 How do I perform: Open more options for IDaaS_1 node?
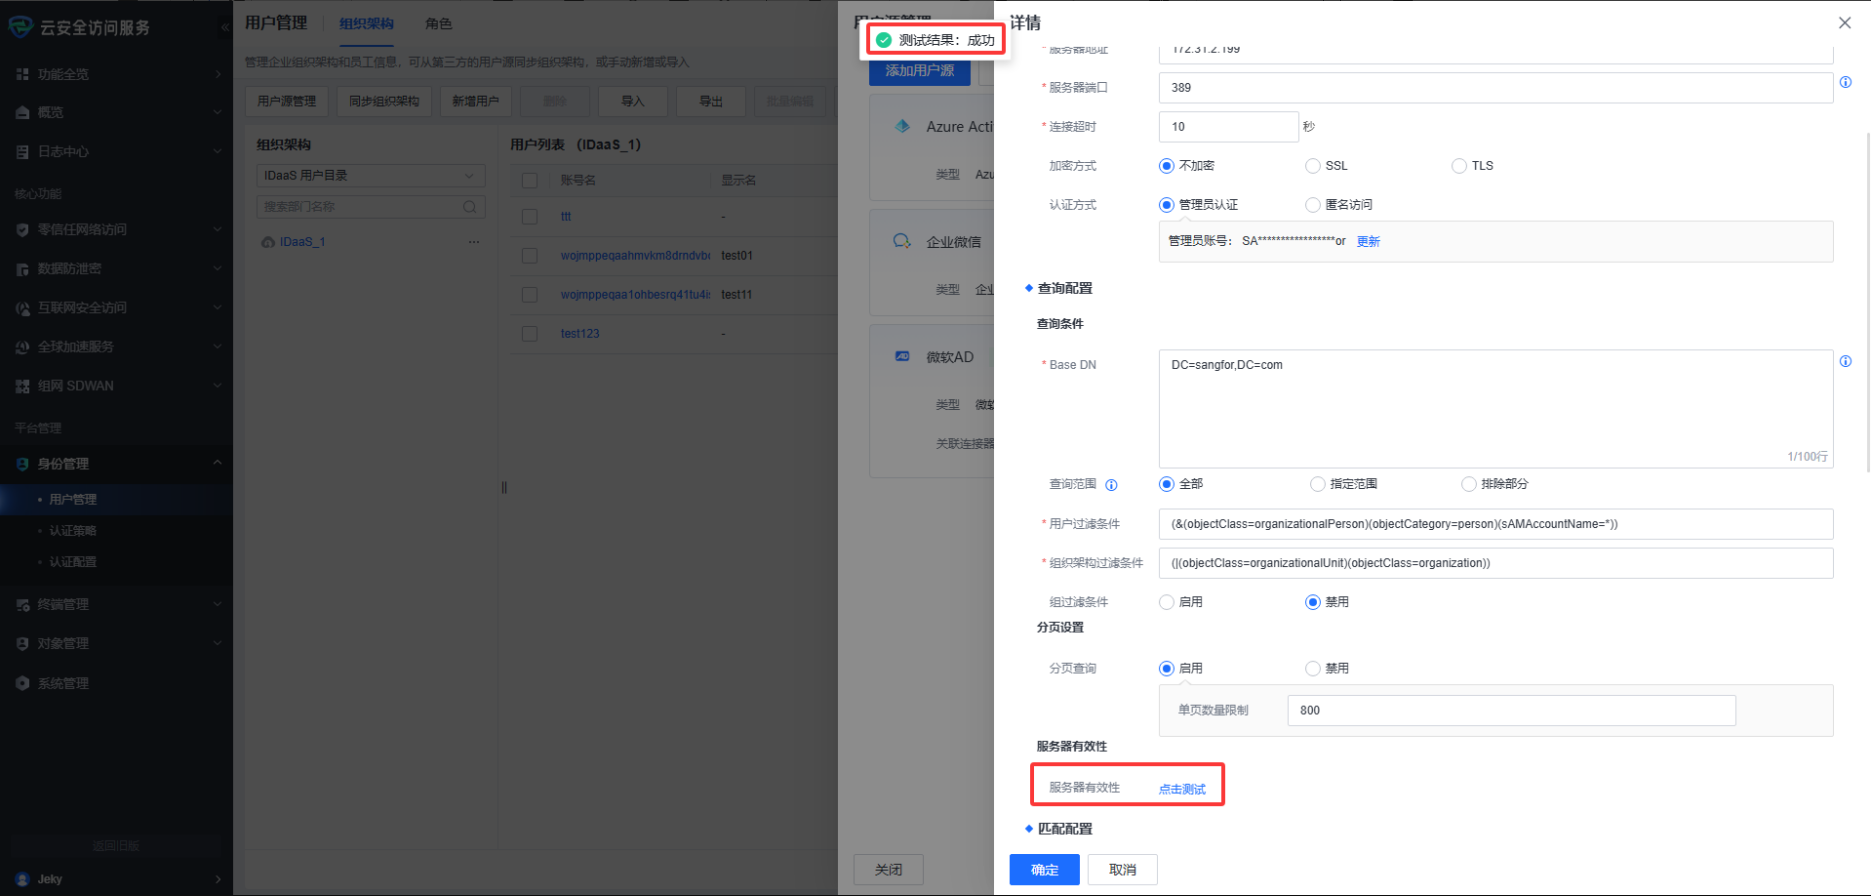click(x=474, y=242)
